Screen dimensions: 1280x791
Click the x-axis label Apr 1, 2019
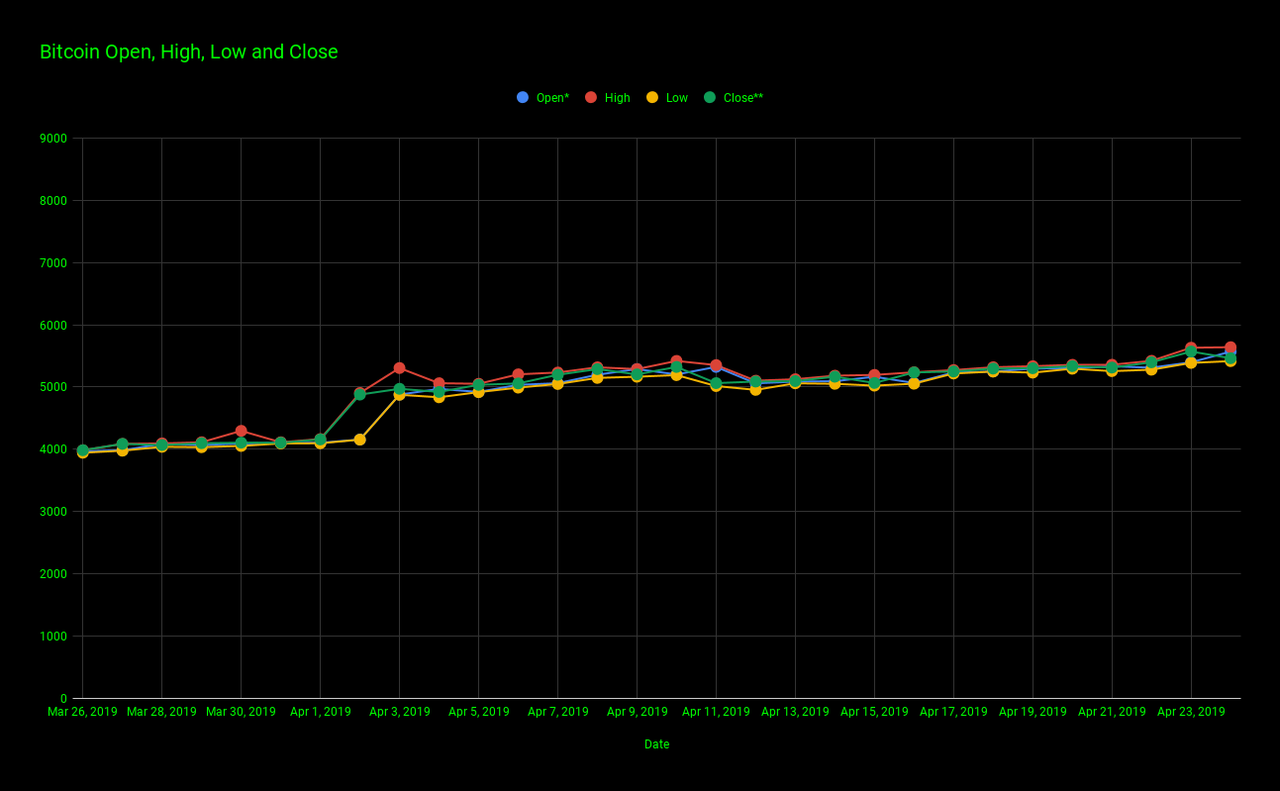point(320,712)
